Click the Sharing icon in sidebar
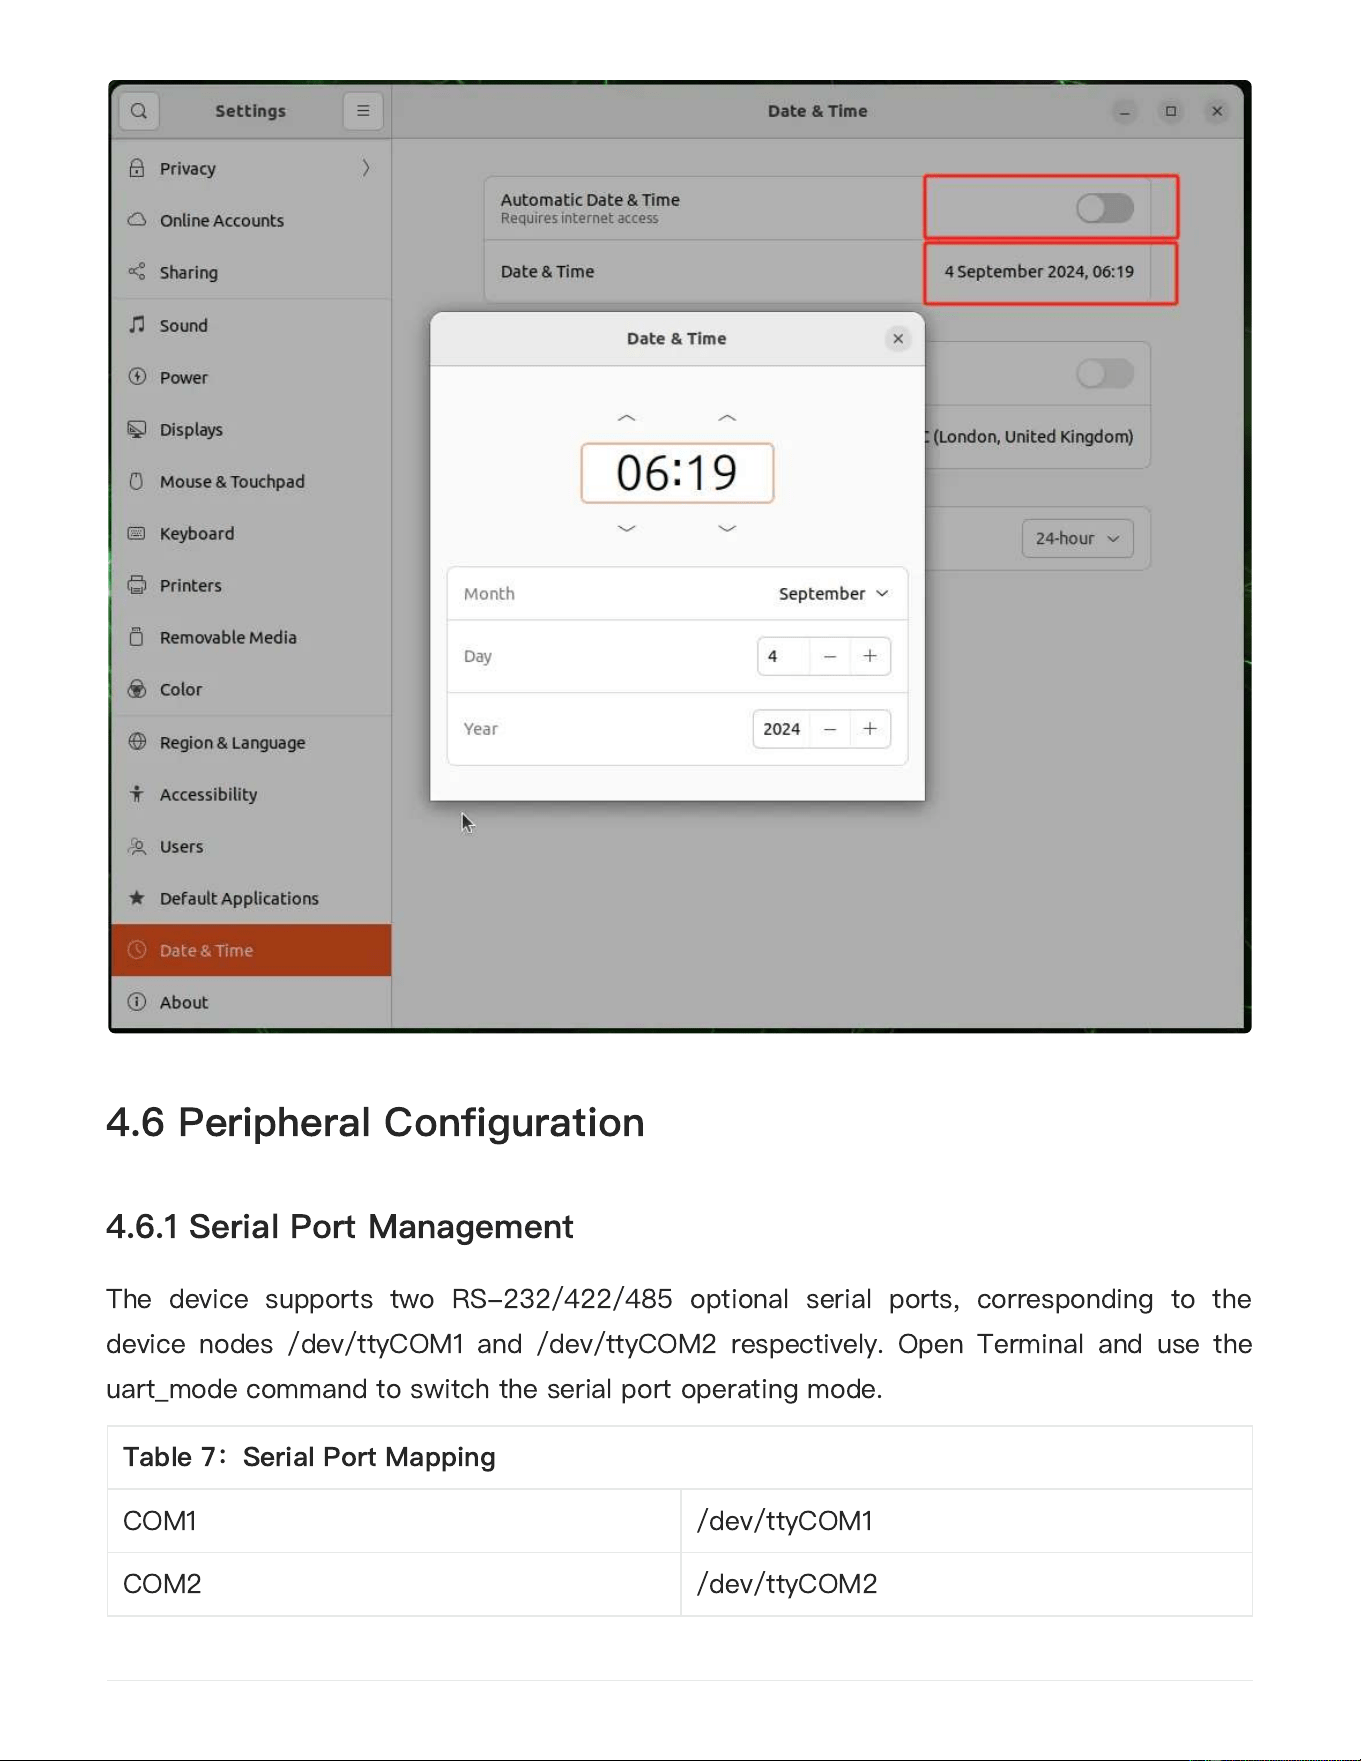 tap(137, 272)
